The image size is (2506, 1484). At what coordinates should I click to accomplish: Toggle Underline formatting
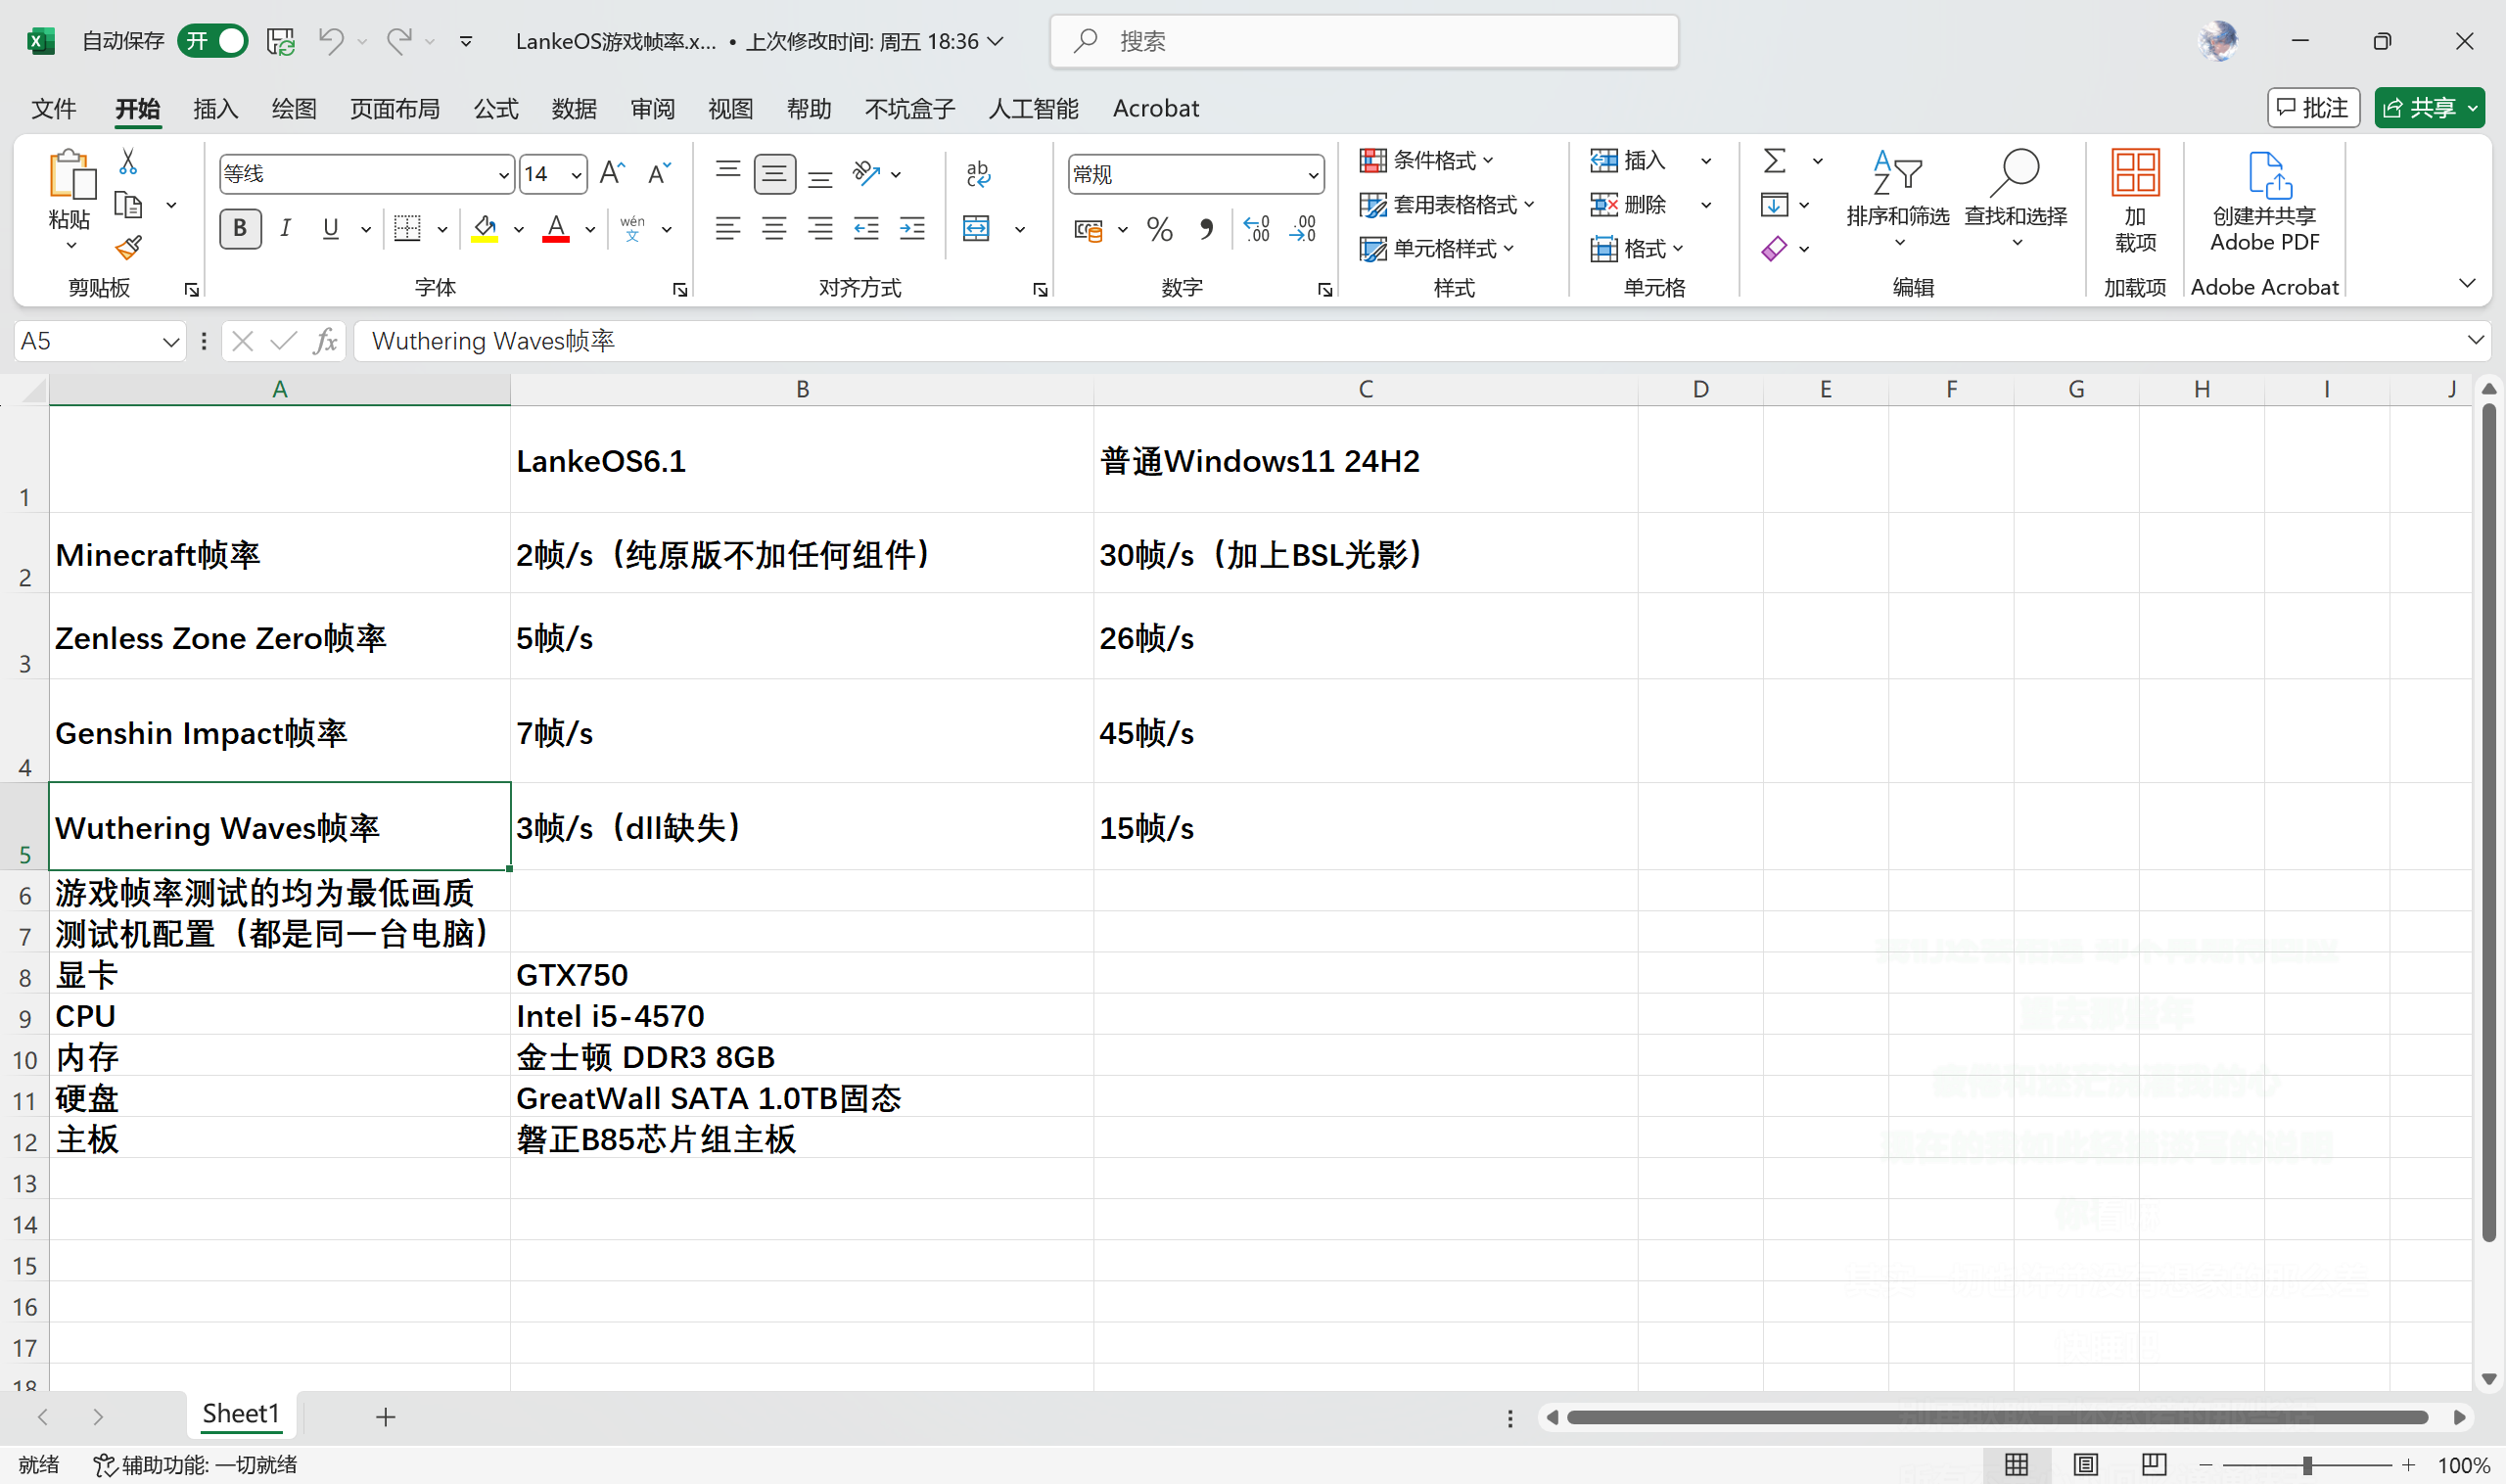pyautogui.click(x=331, y=229)
